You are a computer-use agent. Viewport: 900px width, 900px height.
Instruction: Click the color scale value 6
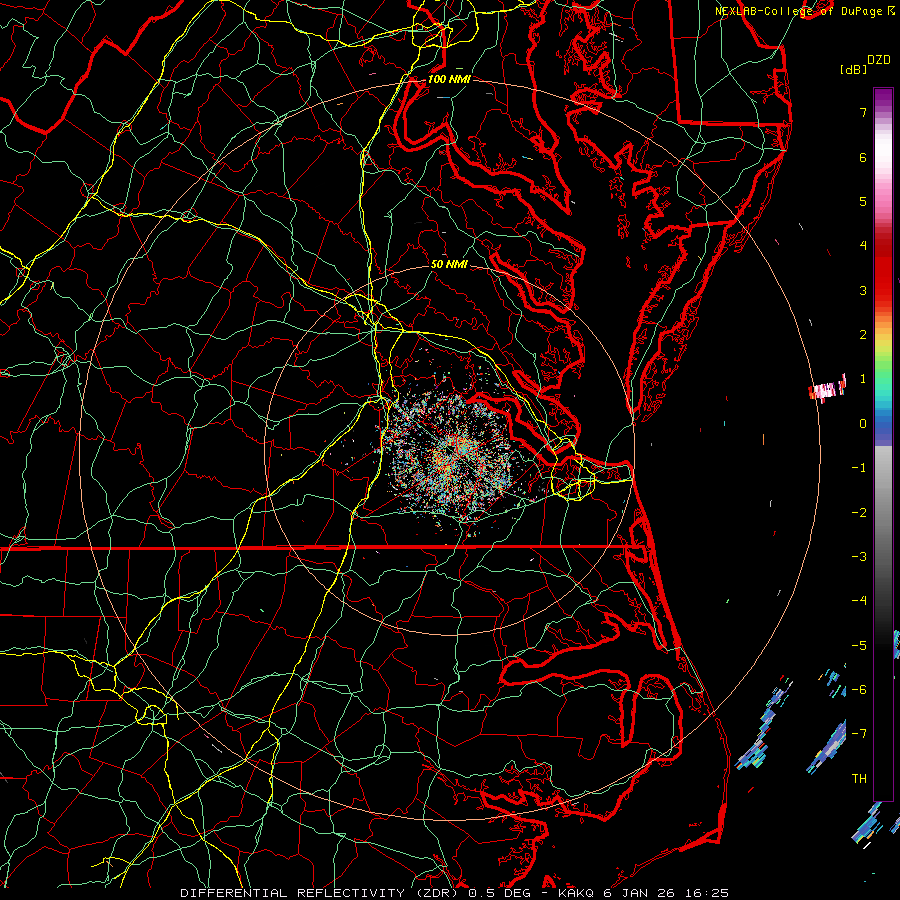863,157
